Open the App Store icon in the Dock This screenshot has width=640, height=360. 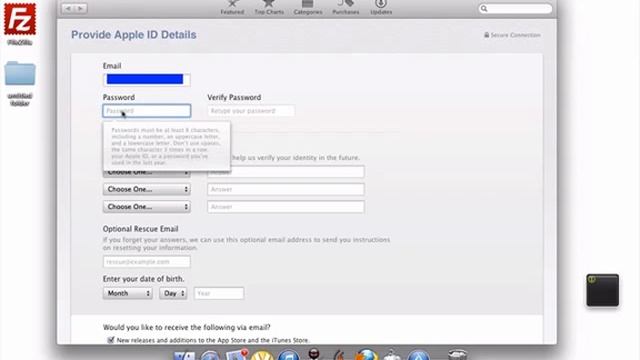pos(418,356)
